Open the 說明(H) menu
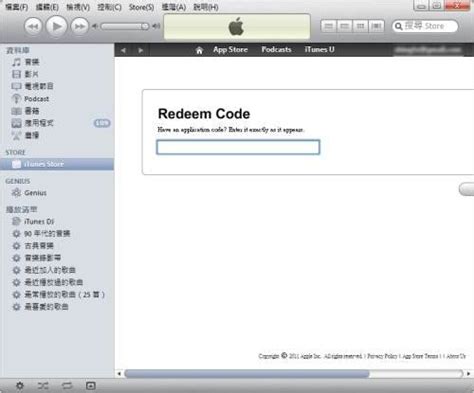This screenshot has width=474, height=393. coord(206,7)
